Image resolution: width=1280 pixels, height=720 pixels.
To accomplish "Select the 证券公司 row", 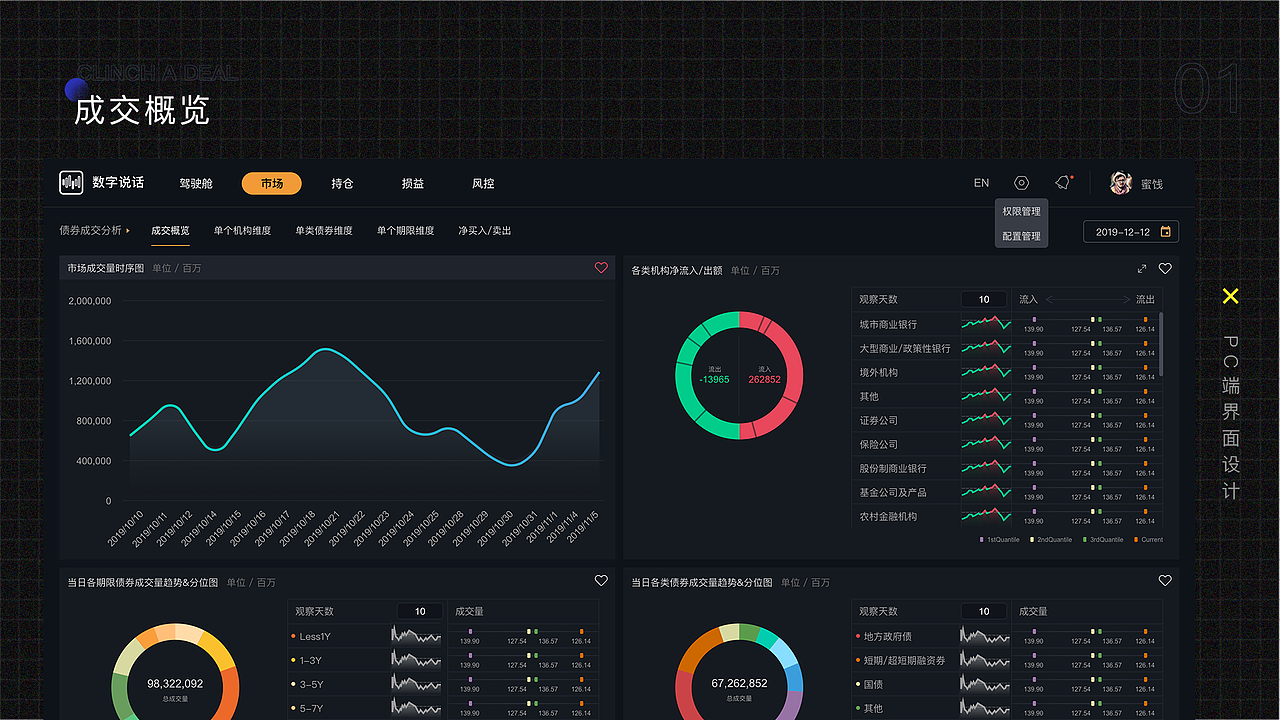I will coord(1007,420).
